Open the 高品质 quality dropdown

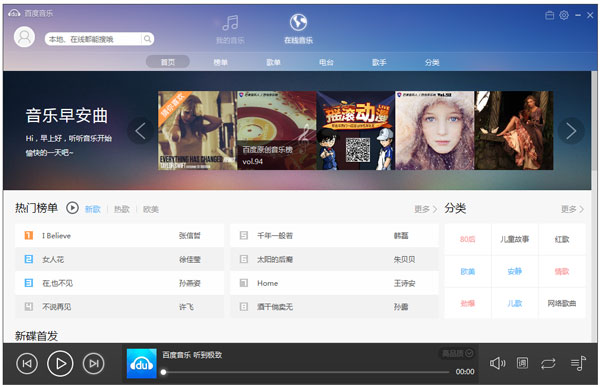pyautogui.click(x=457, y=353)
